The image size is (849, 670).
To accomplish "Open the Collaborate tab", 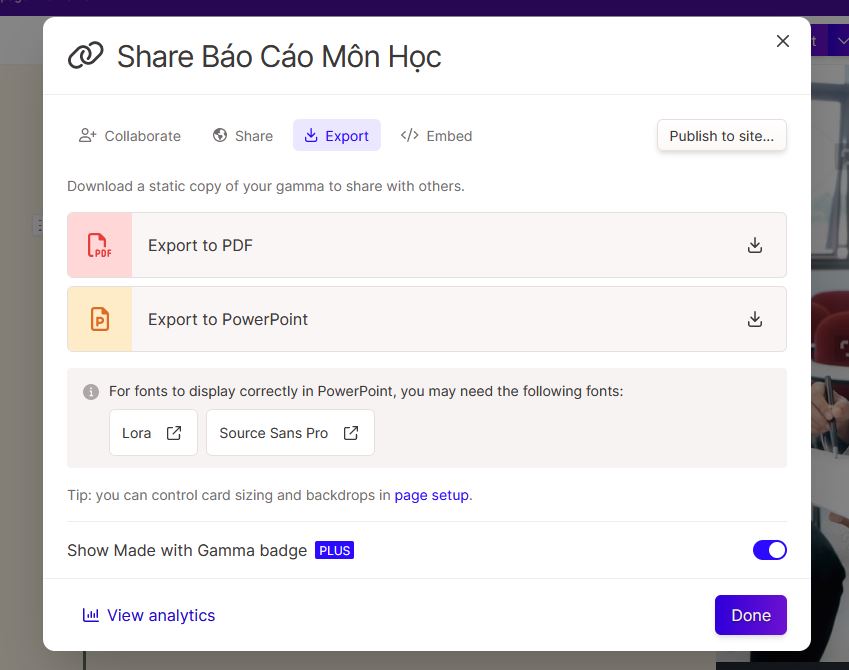I will tap(130, 135).
